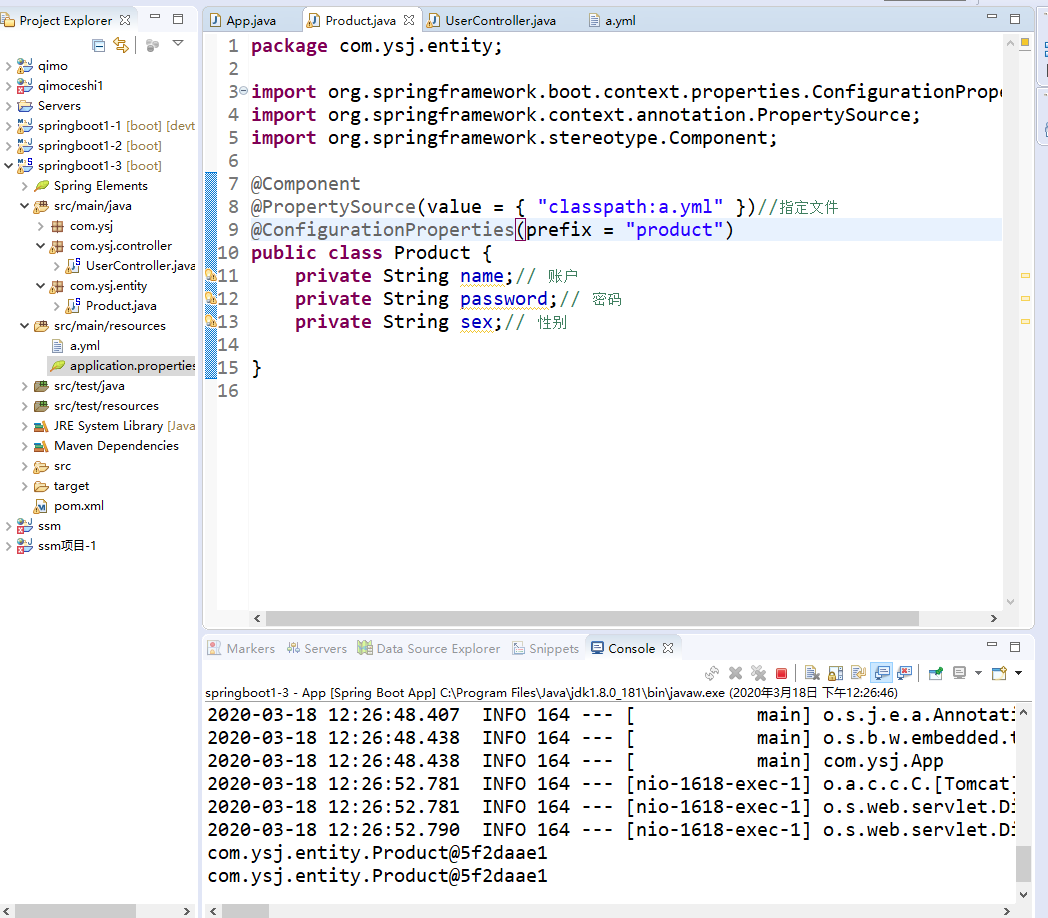Expand the qimo project
This screenshot has height=918, width=1048.
tap(8, 66)
